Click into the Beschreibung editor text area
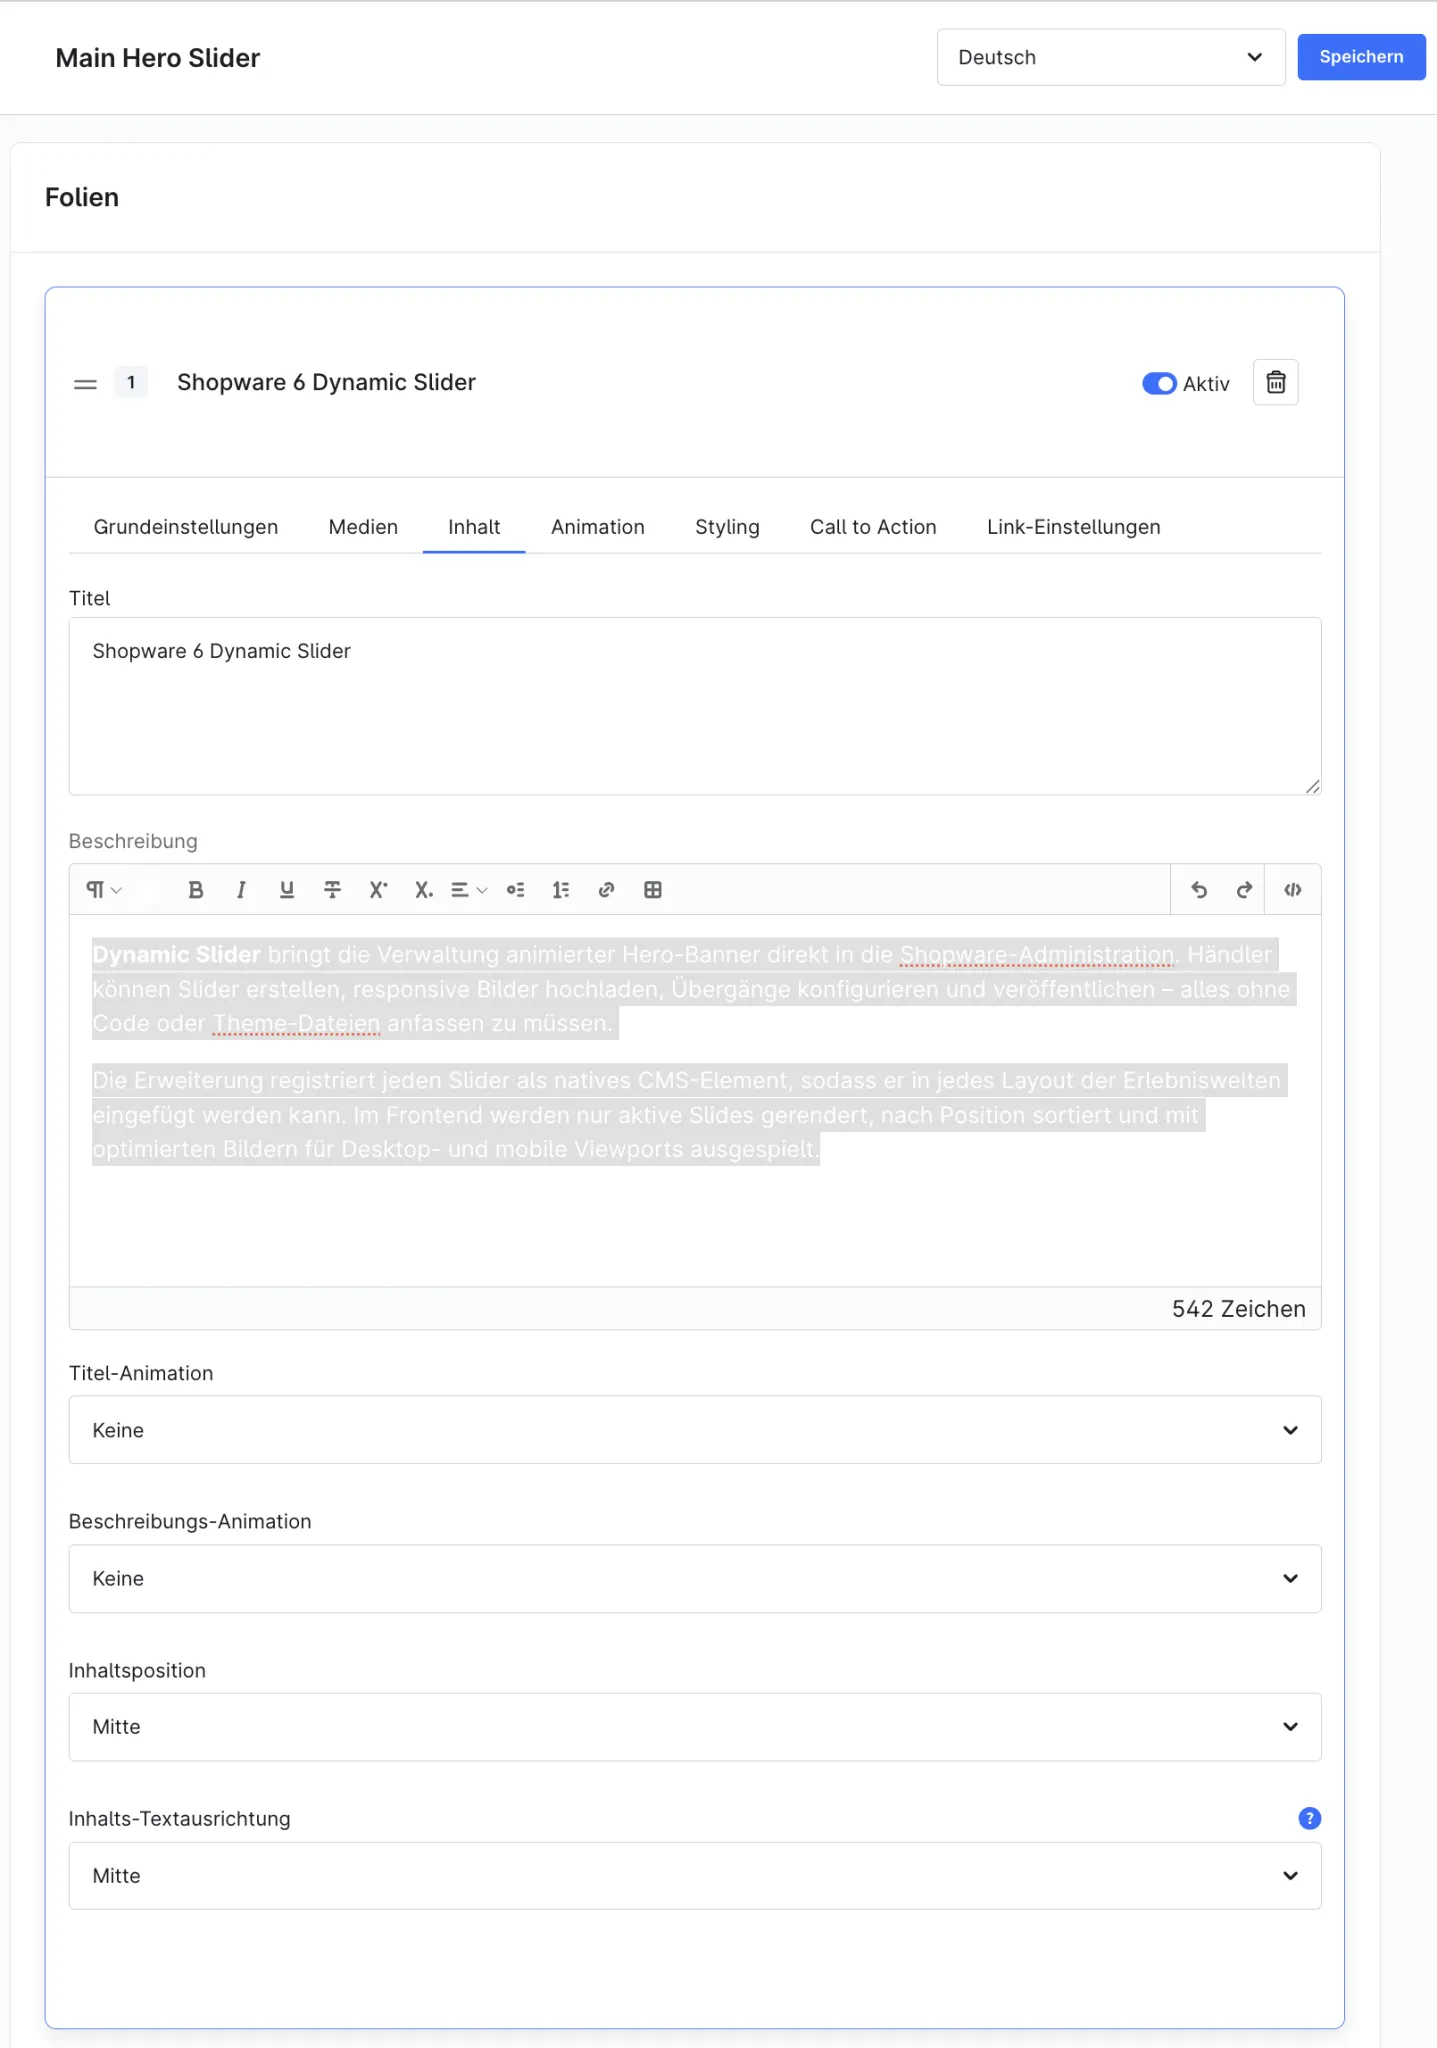 [695, 1100]
